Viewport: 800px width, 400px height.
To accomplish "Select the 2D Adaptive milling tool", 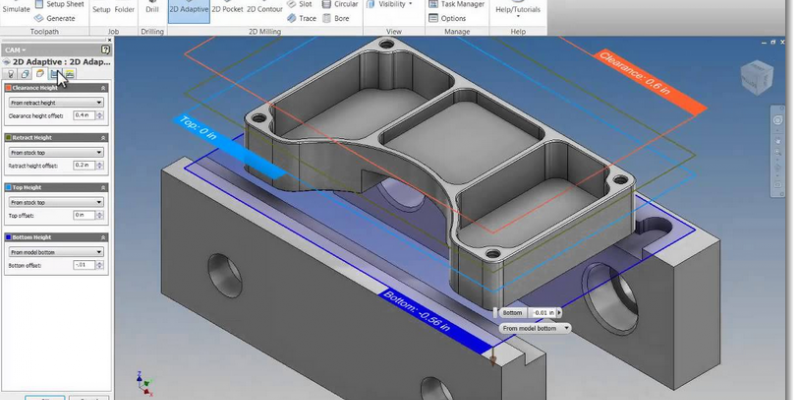I will coord(187,9).
